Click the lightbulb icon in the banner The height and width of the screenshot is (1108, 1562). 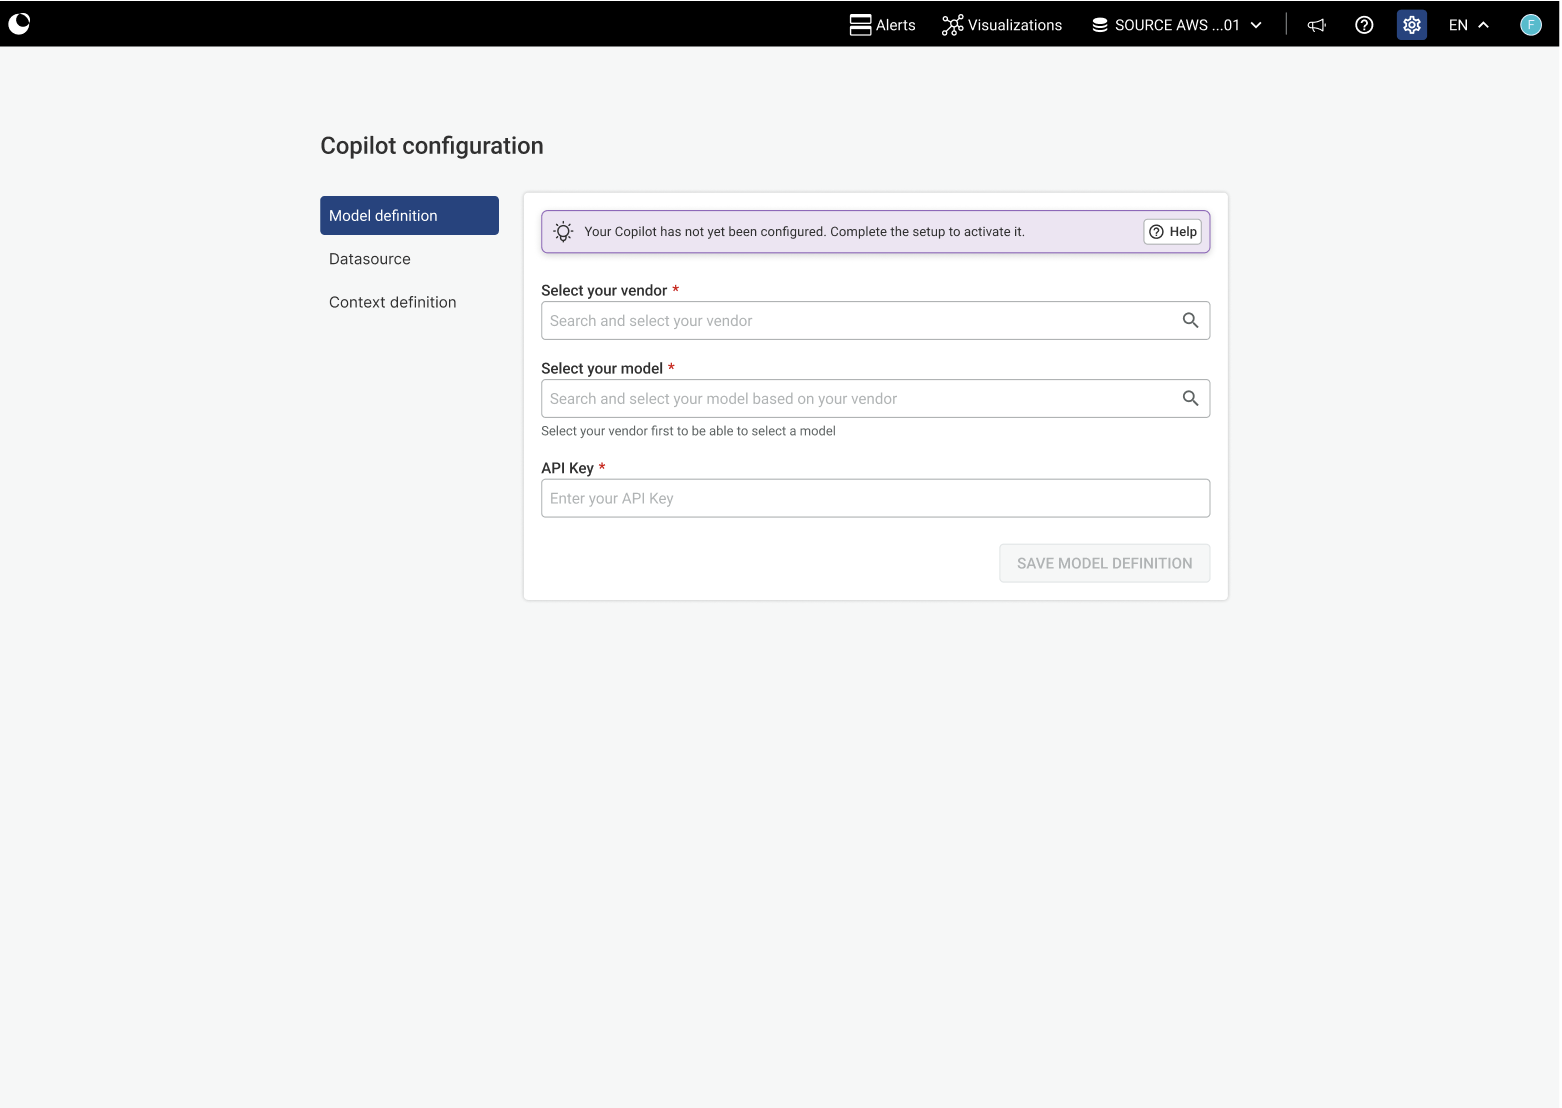click(x=563, y=231)
